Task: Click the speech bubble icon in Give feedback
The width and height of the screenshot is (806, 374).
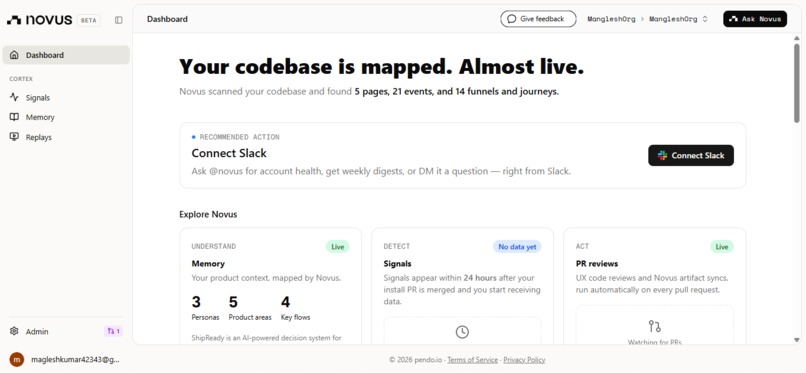Action: pyautogui.click(x=511, y=19)
